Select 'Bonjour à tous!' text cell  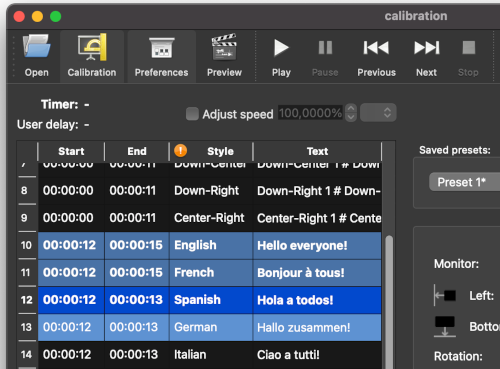[x=317, y=273]
